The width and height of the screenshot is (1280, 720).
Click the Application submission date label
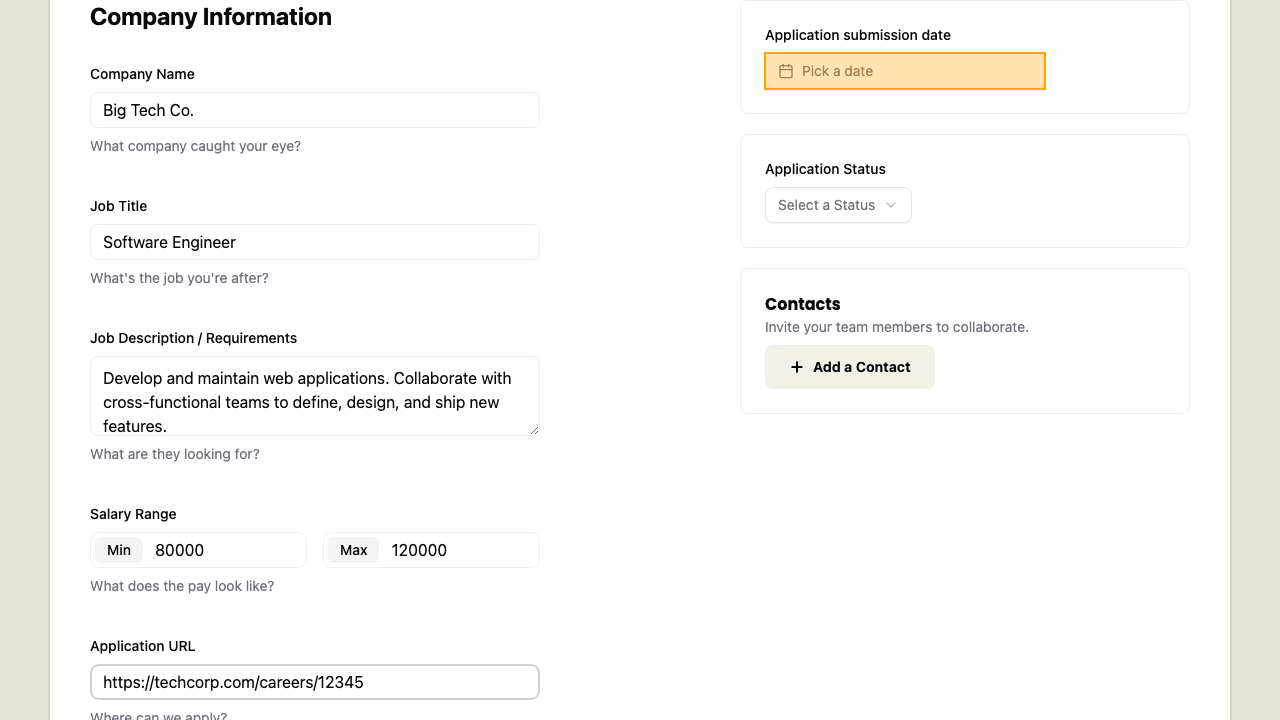click(x=859, y=35)
